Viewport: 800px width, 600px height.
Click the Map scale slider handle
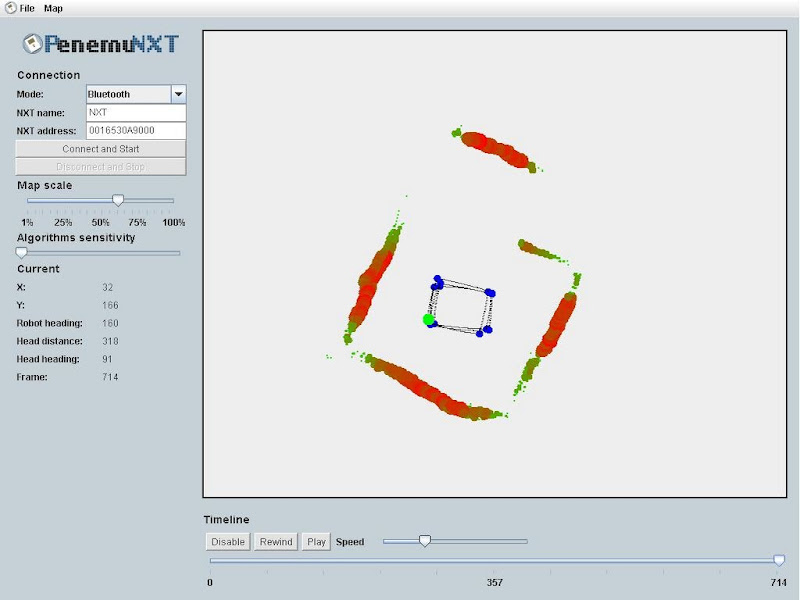tap(118, 200)
